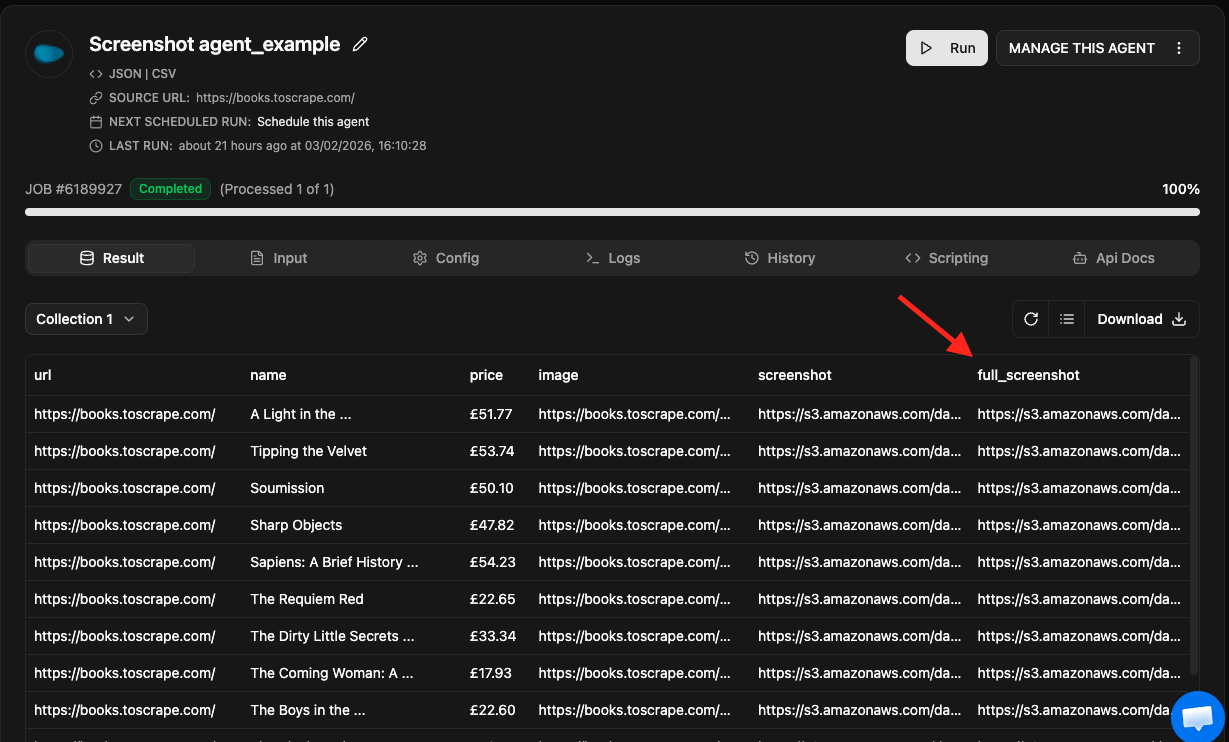Click the clock icon beside Last Run
Viewport: 1229px width, 742px height.
[x=96, y=146]
